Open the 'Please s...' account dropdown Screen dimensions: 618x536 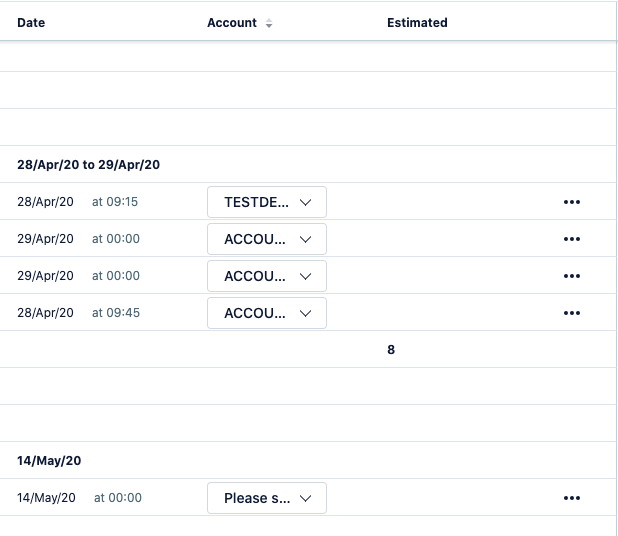coord(267,498)
